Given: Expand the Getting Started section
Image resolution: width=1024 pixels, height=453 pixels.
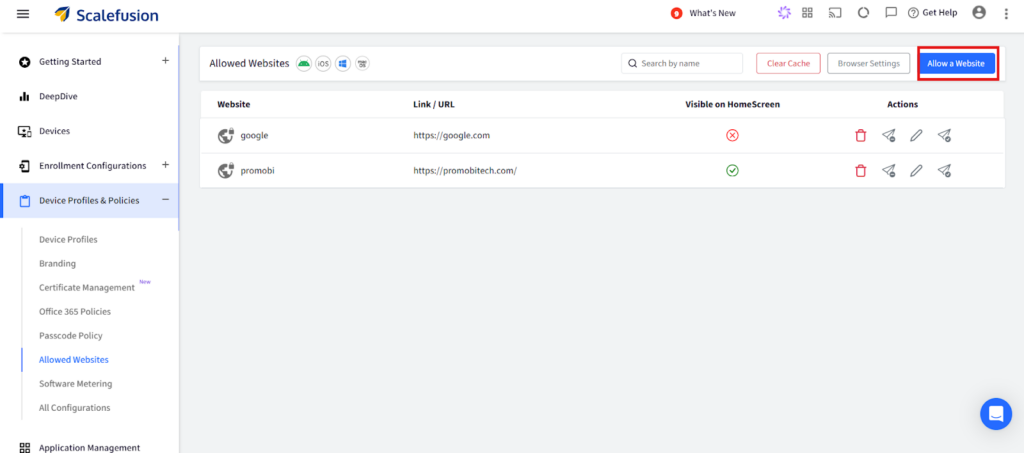Looking at the screenshot, I should pos(165,61).
